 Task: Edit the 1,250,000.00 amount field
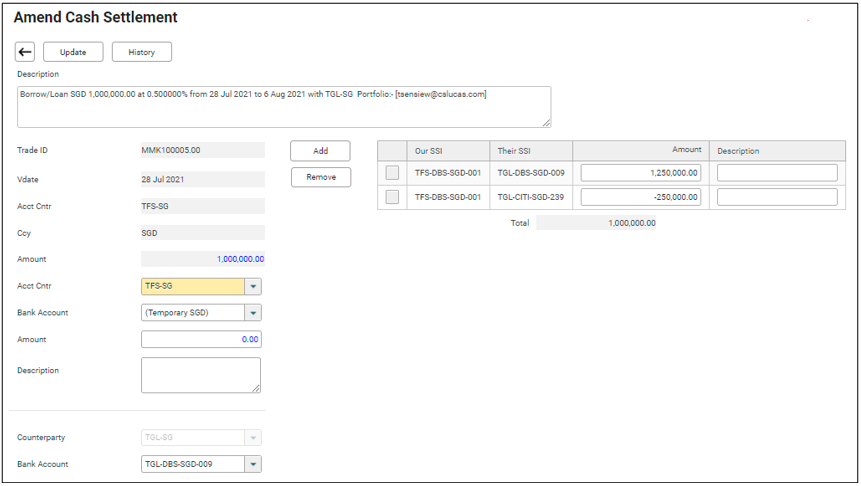640,173
